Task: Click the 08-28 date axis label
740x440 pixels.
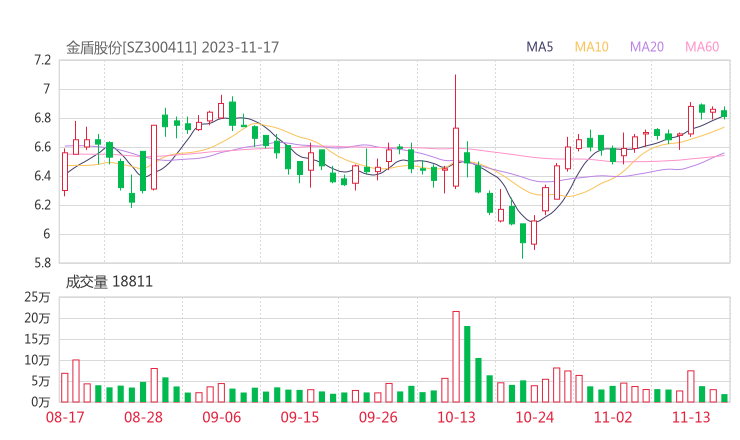Action: 143,417
